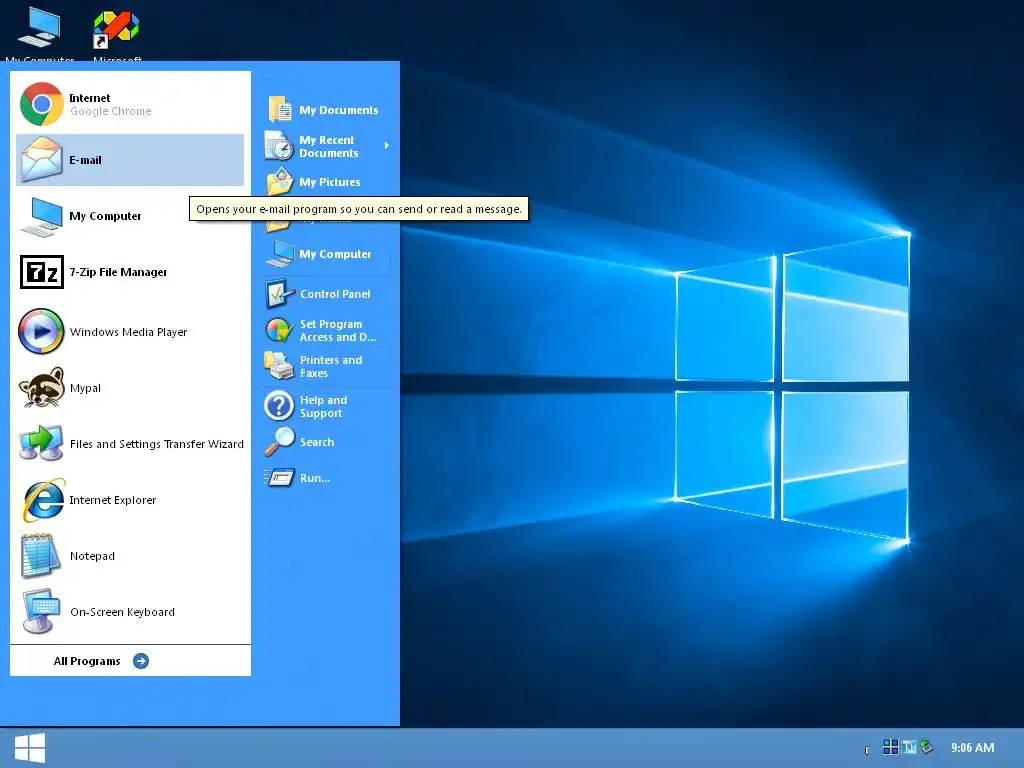Launch 7-Zip File Manager
This screenshot has height=768, width=1024.
[x=130, y=272]
